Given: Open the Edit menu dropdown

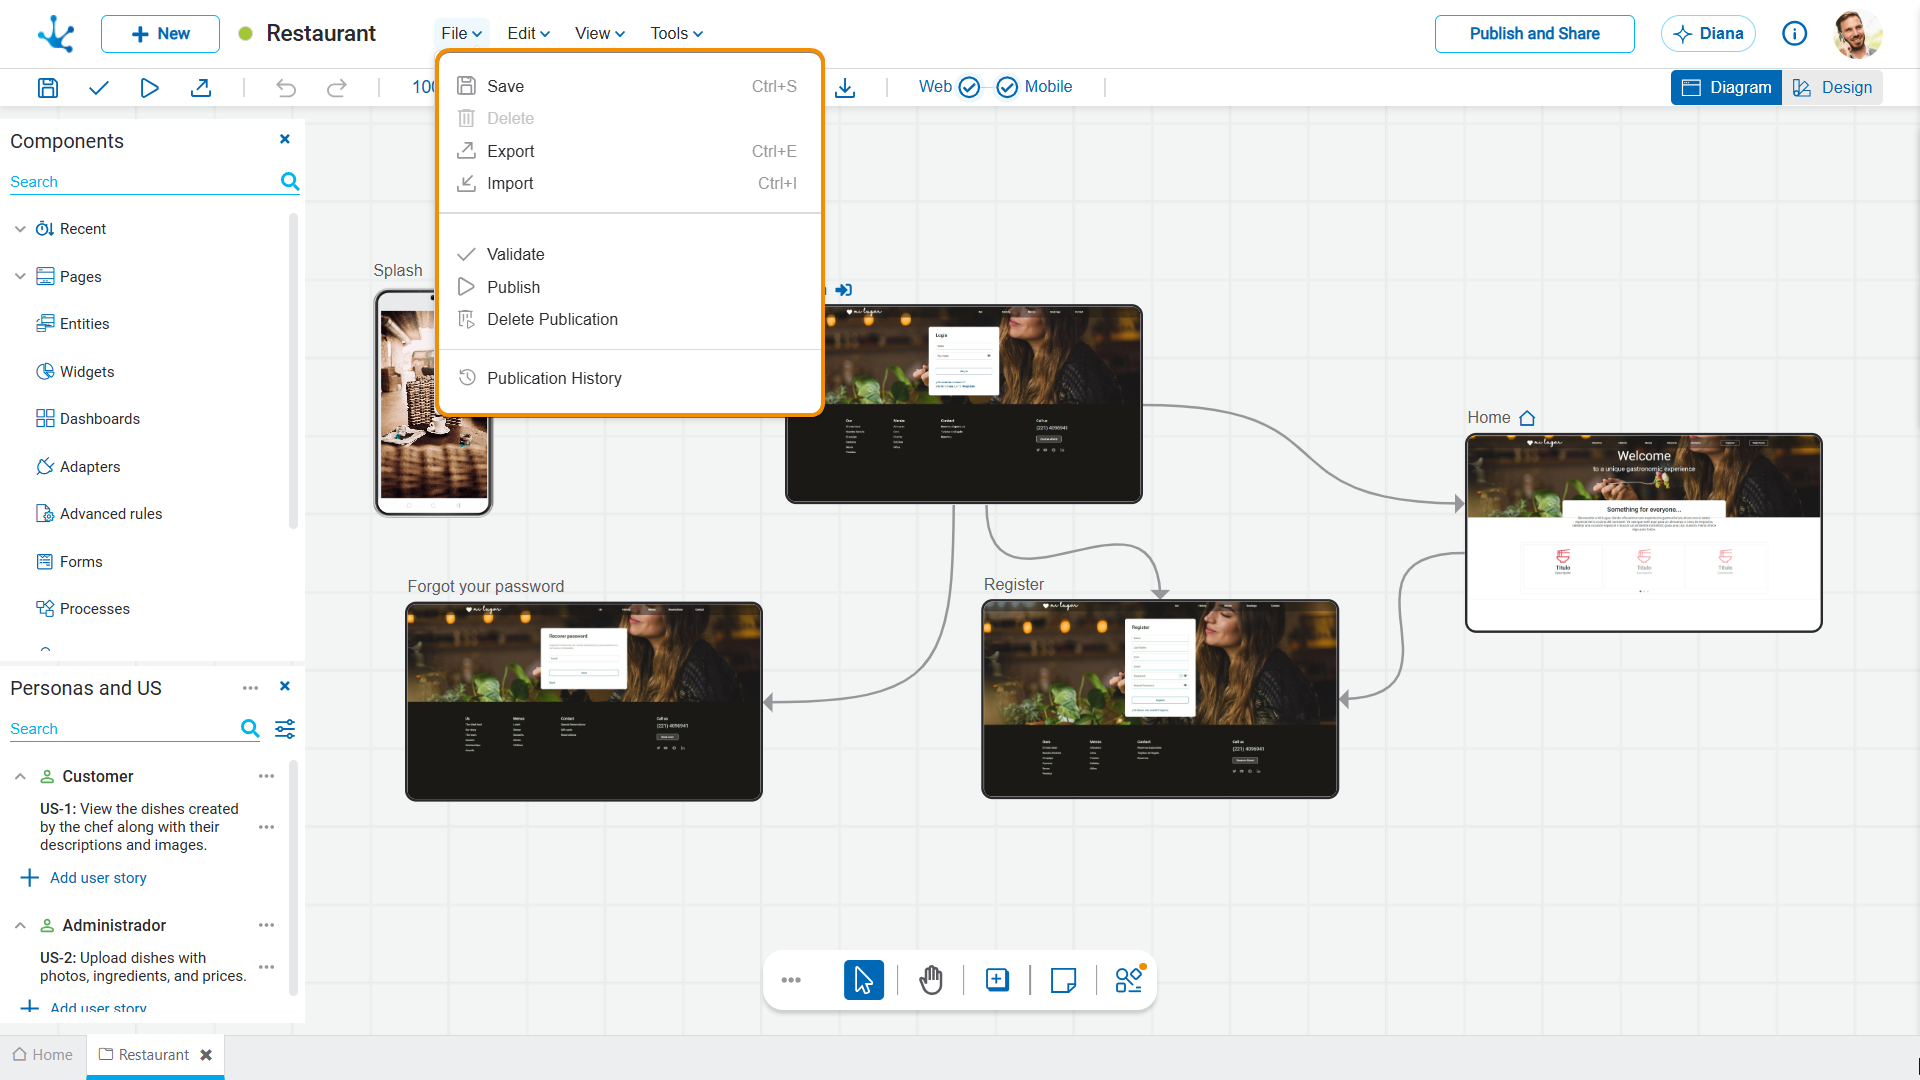Looking at the screenshot, I should (528, 33).
